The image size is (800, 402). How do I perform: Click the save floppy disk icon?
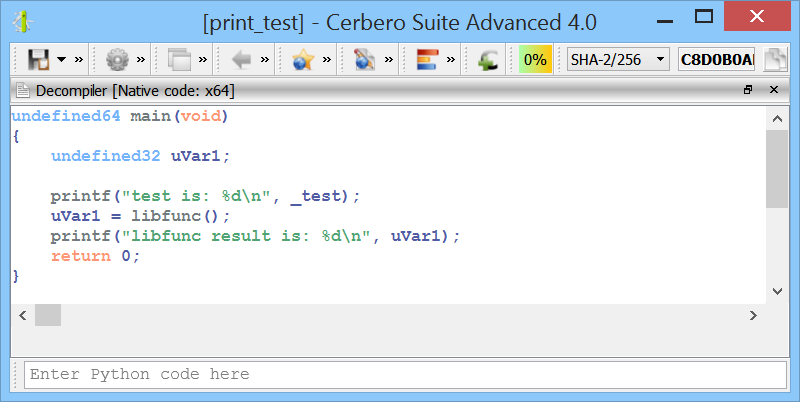38,60
